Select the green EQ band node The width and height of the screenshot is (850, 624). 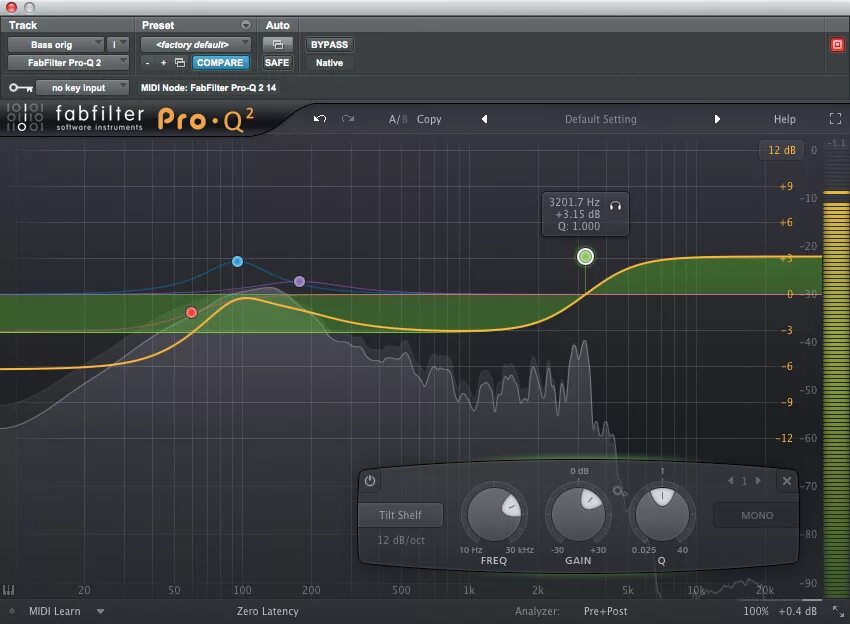(585, 256)
